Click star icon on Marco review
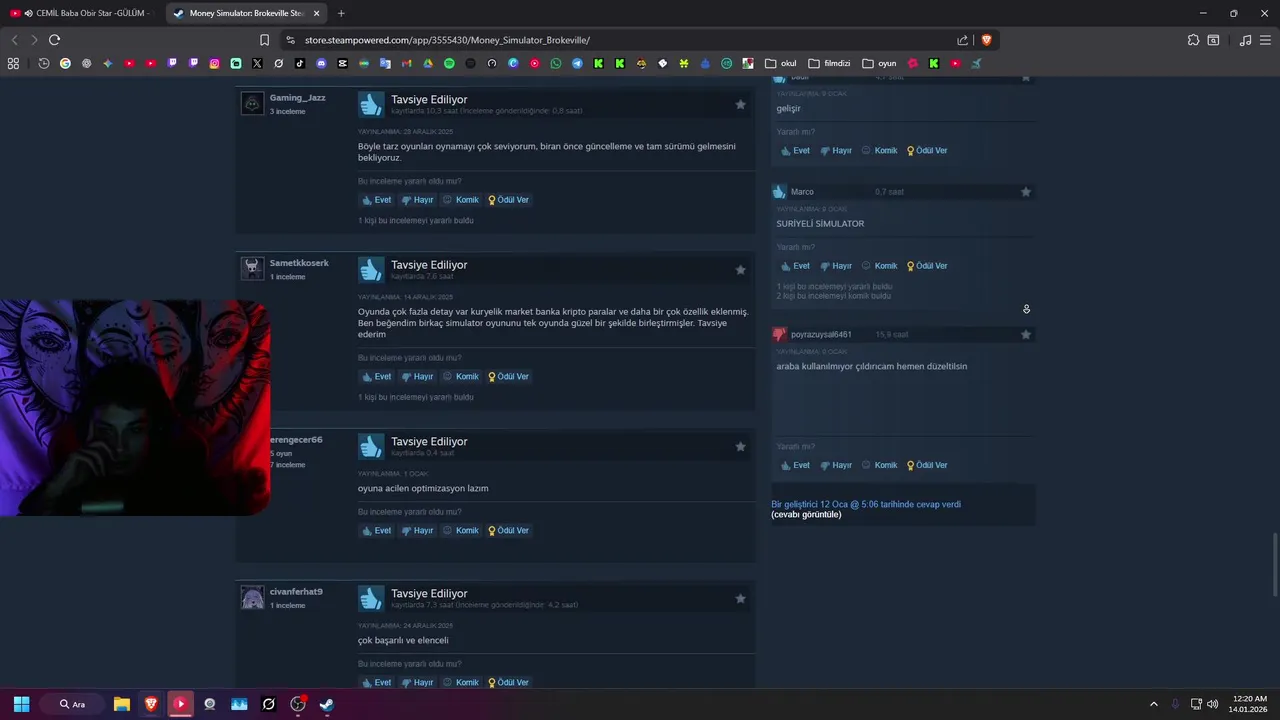The height and width of the screenshot is (720, 1280). [1025, 191]
